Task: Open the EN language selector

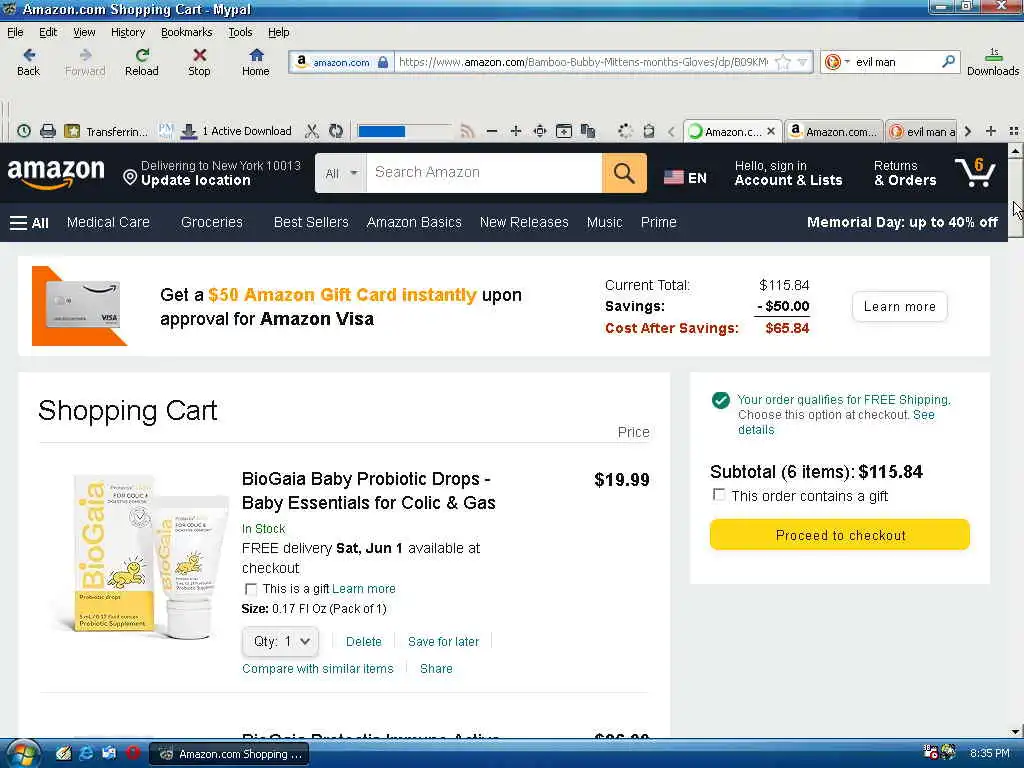Action: click(x=685, y=178)
